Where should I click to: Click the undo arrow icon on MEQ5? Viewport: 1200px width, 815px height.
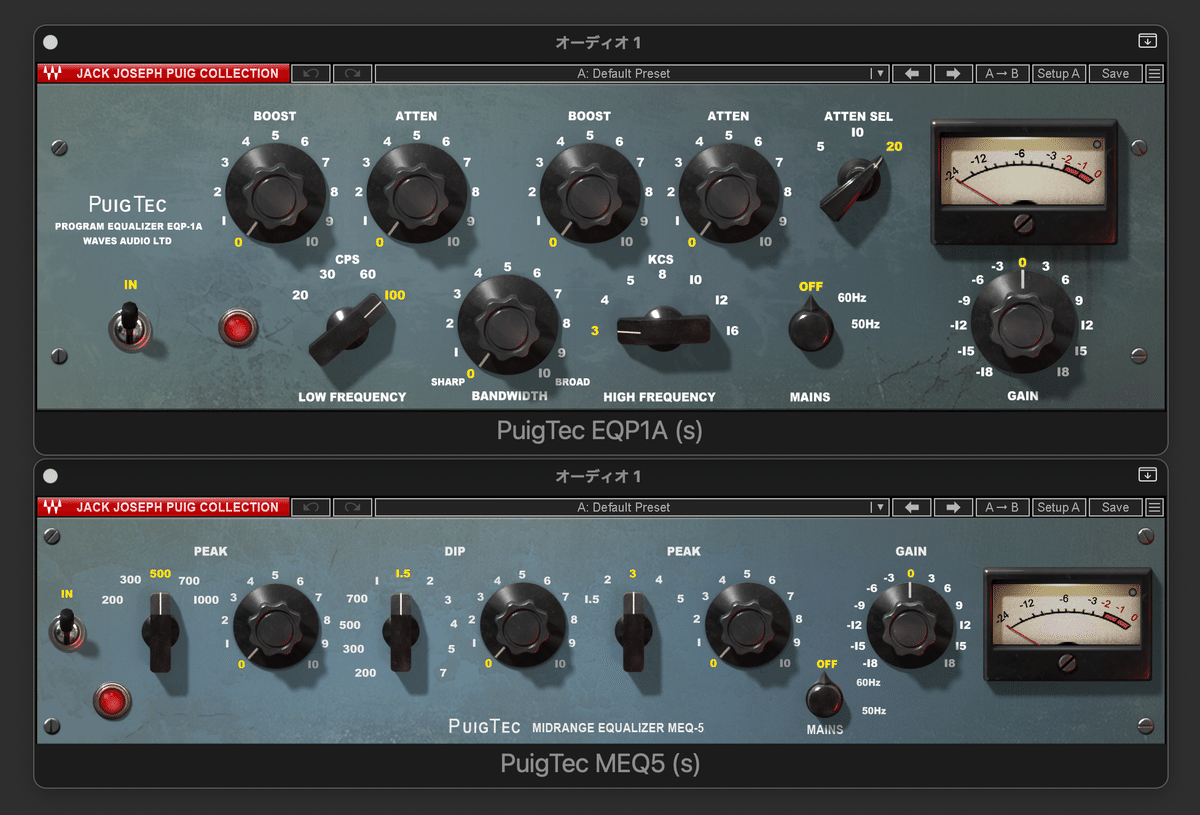pyautogui.click(x=310, y=506)
